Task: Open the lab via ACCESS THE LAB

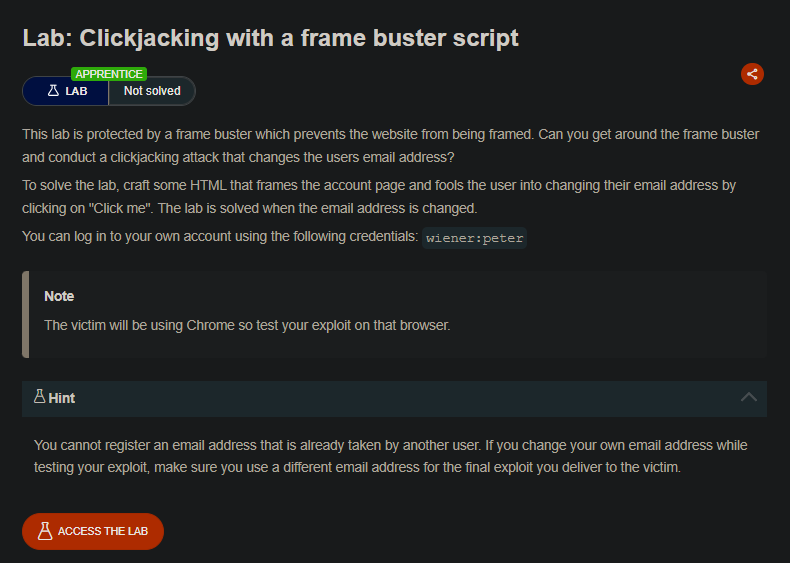Action: tap(93, 531)
